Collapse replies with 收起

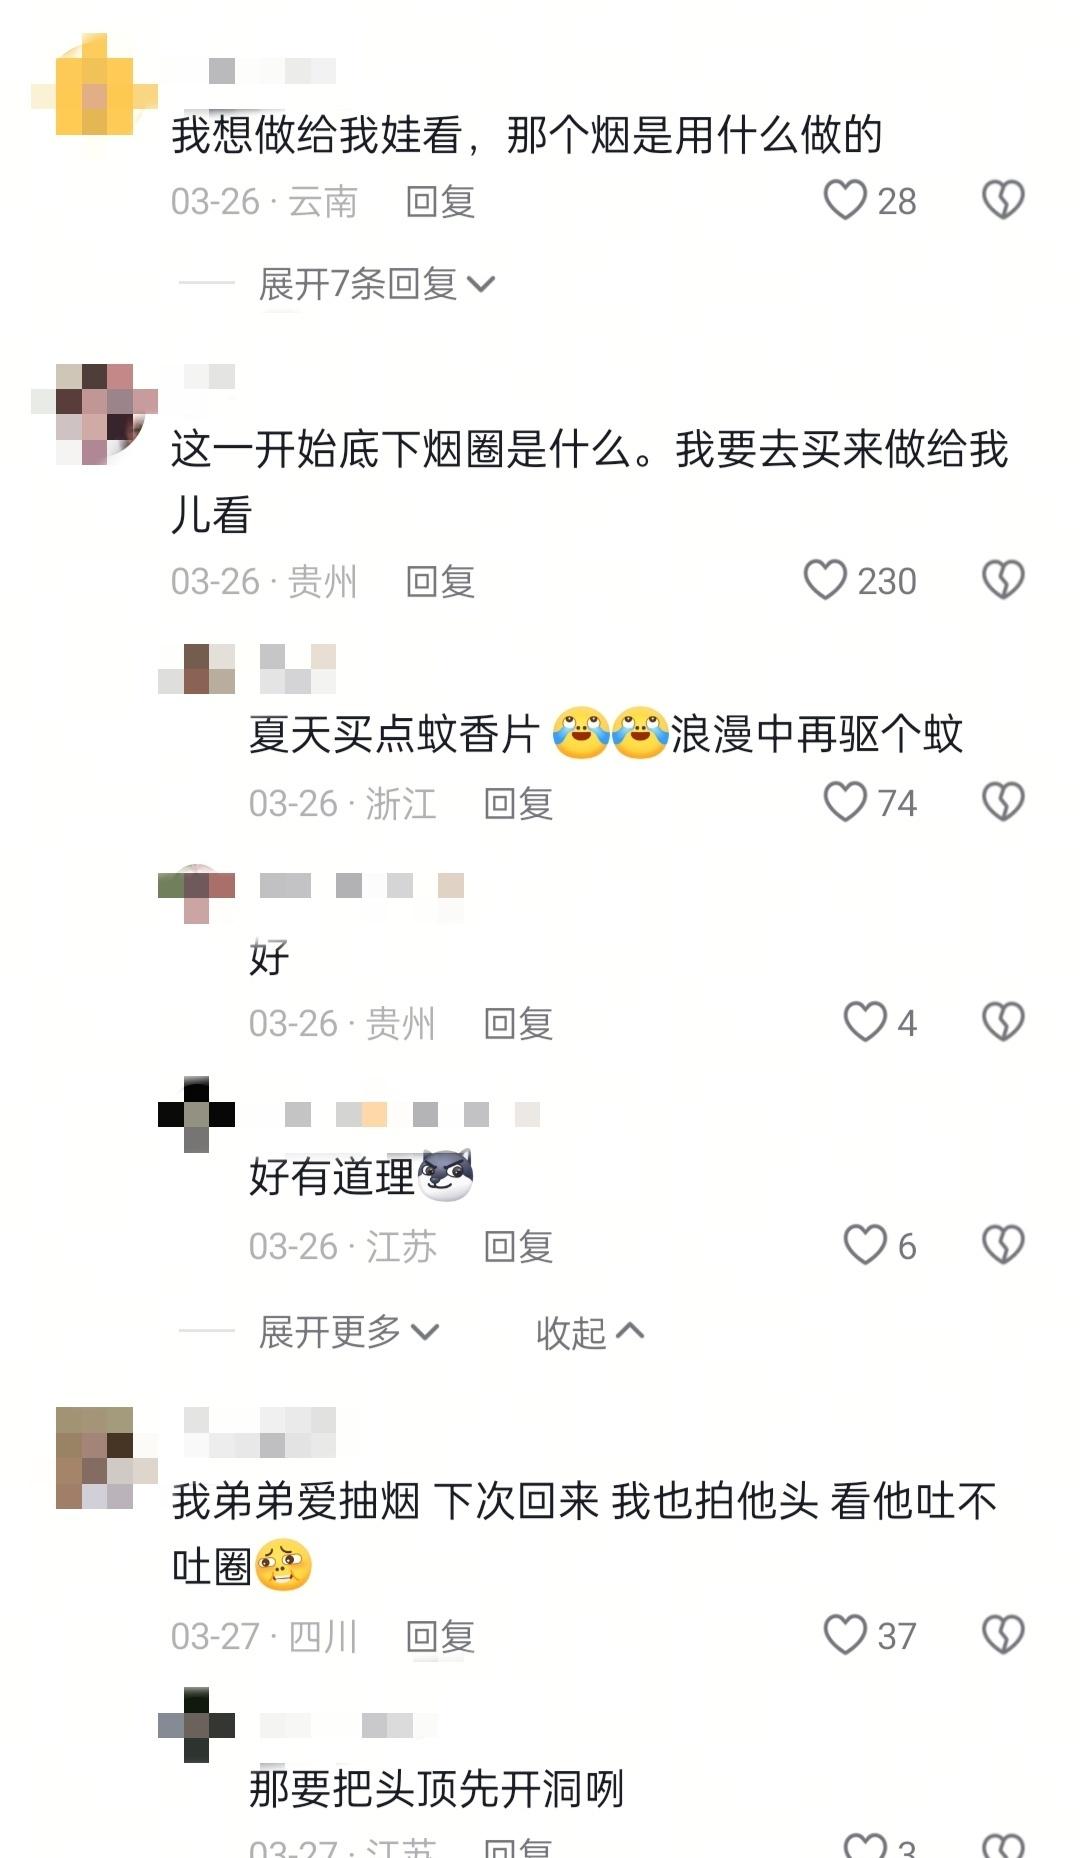(x=590, y=1332)
